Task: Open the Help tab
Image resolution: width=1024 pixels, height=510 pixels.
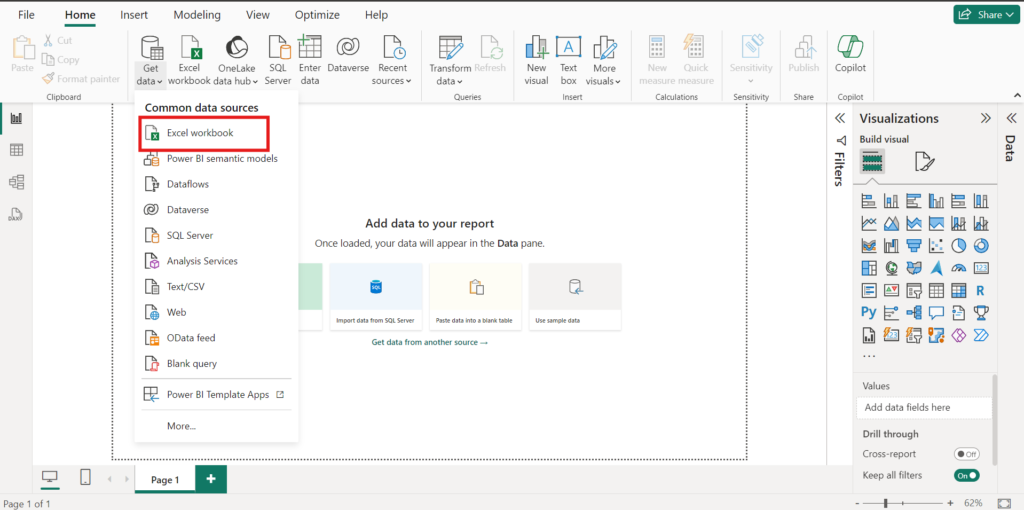Action: (x=376, y=14)
